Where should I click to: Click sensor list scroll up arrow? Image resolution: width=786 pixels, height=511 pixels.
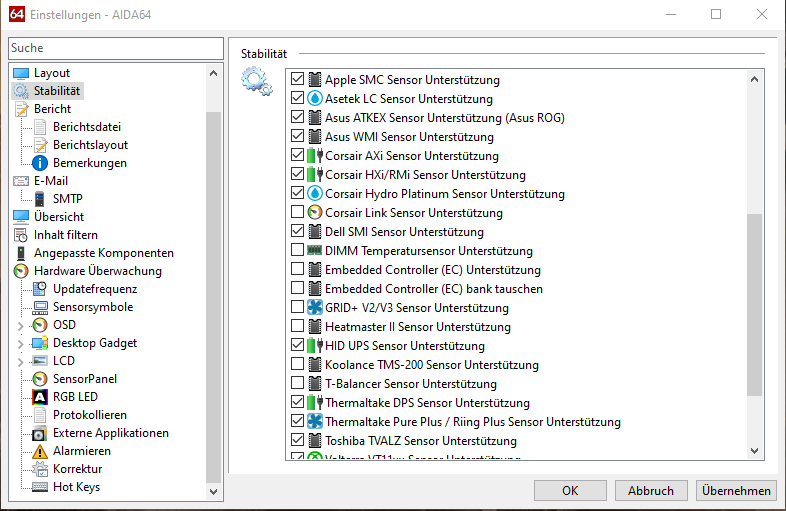(754, 79)
